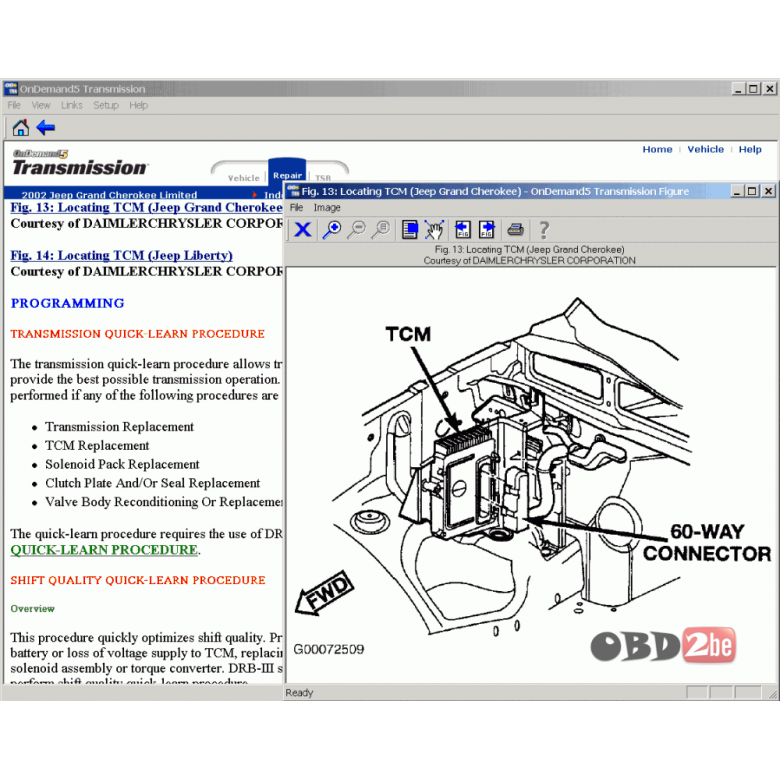
Task: Click the Solenoid Pack Replacement bullet item
Action: pyautogui.click(x=122, y=464)
